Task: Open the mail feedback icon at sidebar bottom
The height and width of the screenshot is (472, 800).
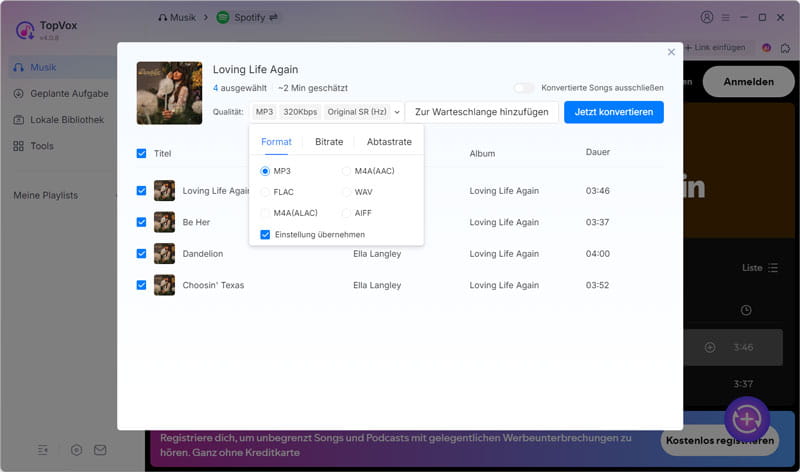Action: [x=100, y=450]
